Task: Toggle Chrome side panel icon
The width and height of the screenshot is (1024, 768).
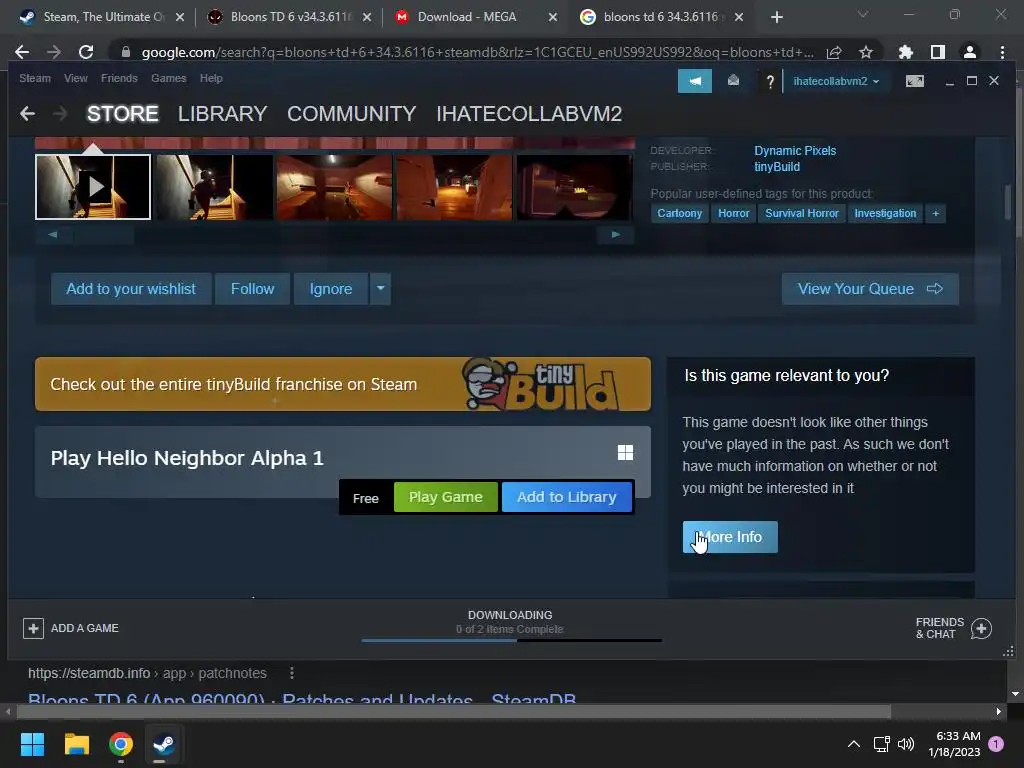Action: point(938,52)
